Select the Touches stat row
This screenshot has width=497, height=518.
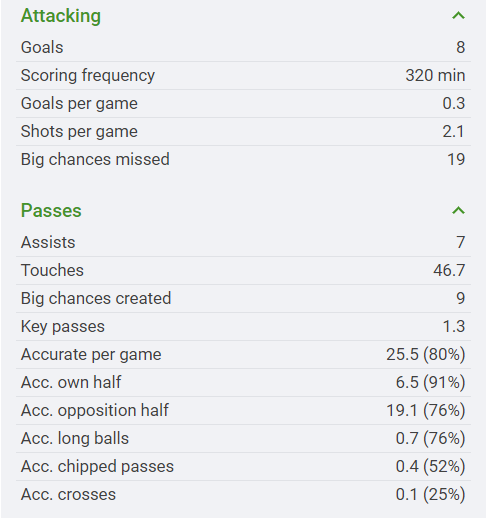click(243, 270)
